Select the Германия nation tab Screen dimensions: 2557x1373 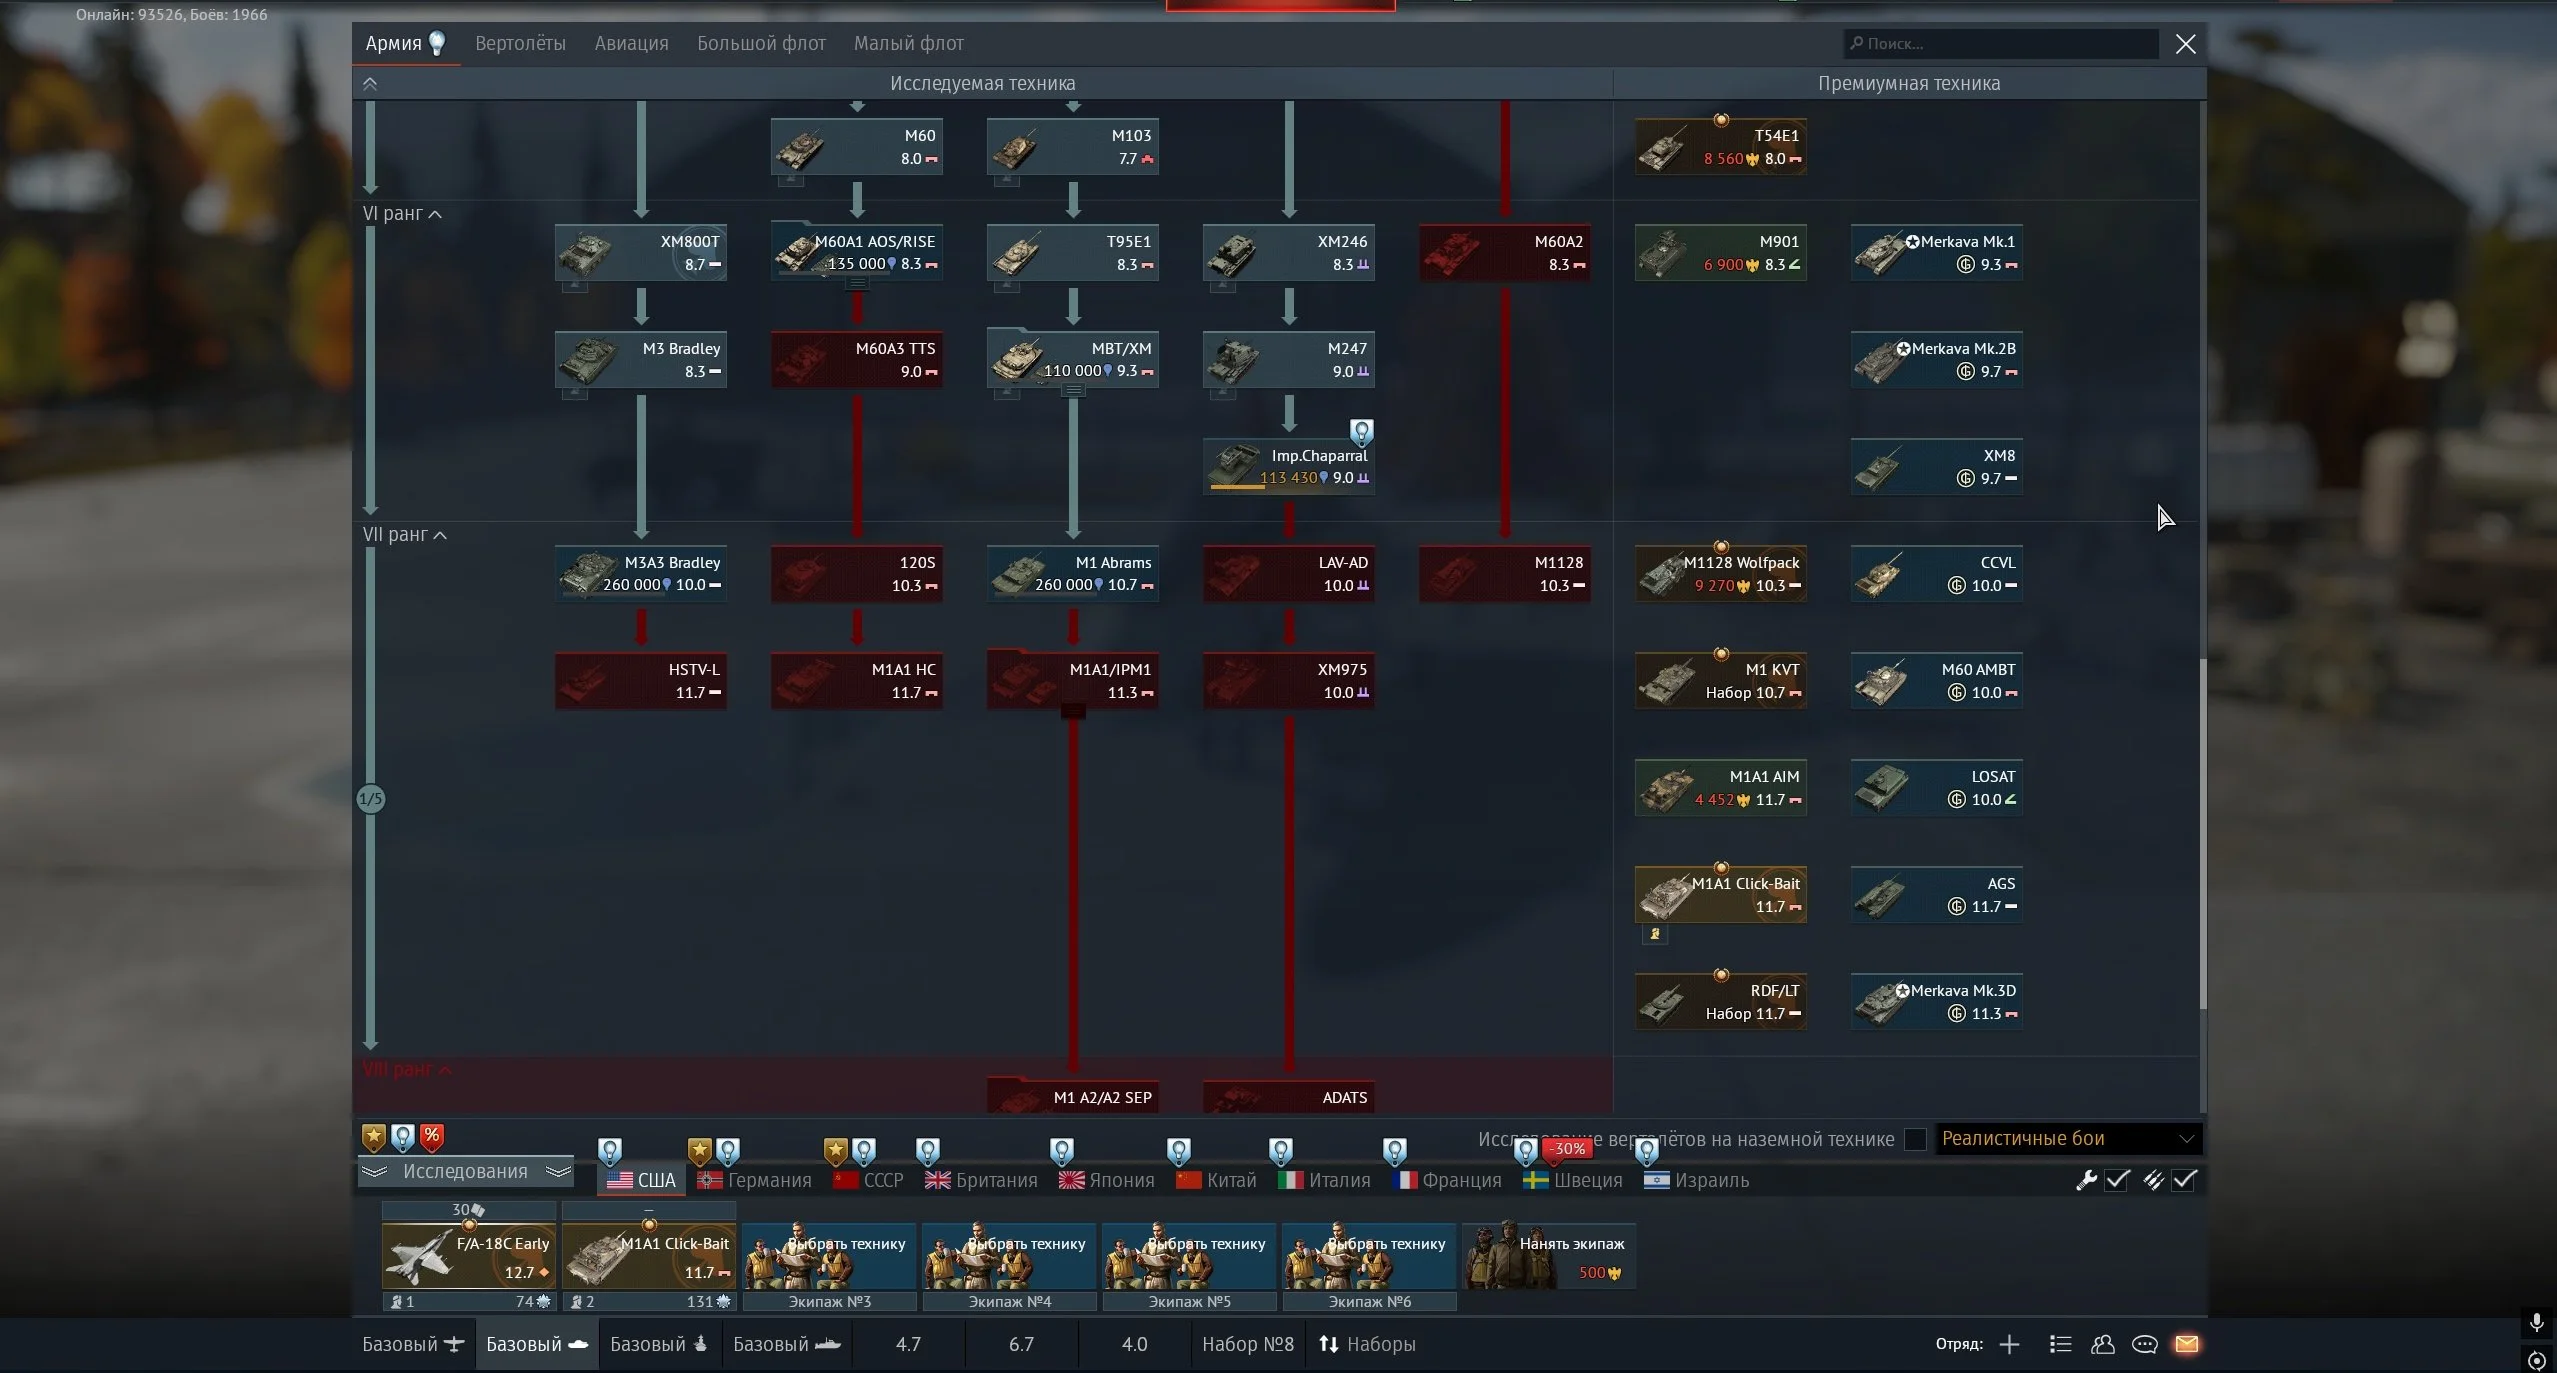tap(756, 1180)
